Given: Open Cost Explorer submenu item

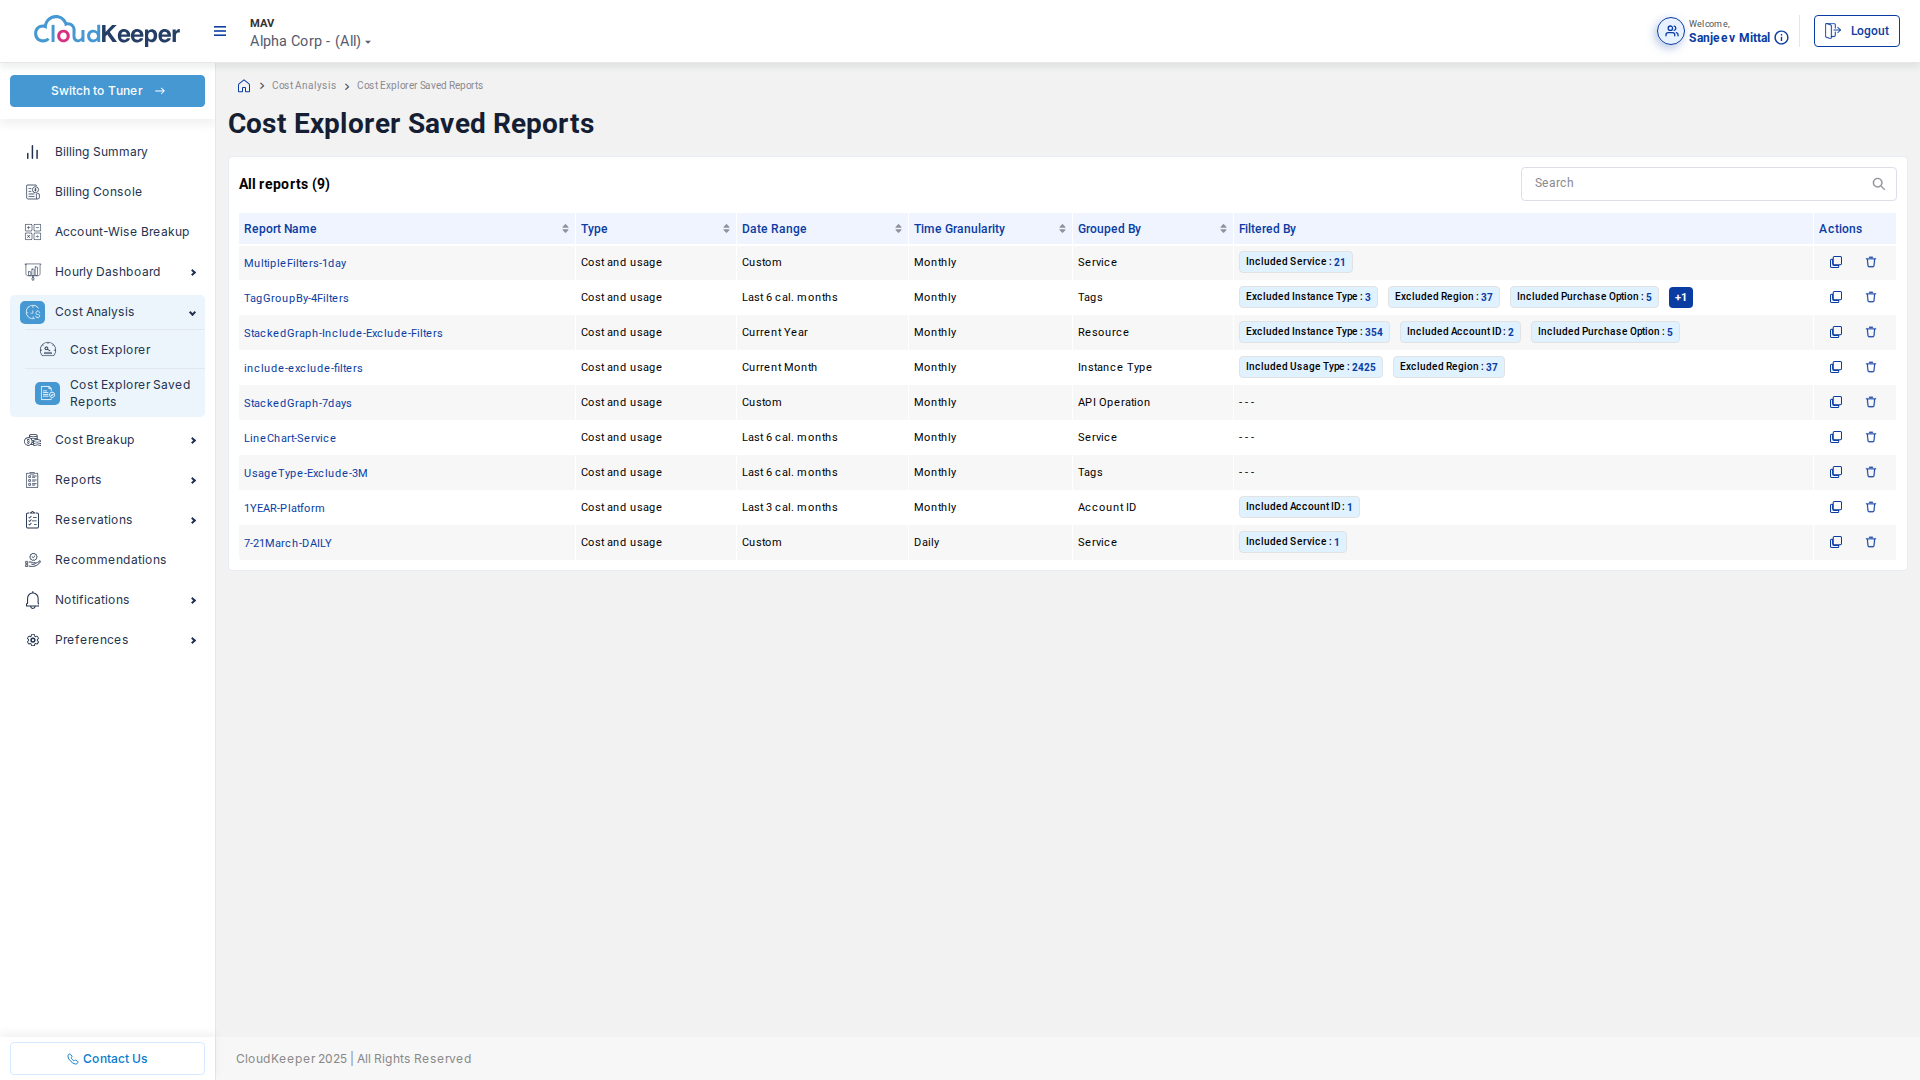Looking at the screenshot, I should click(x=110, y=350).
